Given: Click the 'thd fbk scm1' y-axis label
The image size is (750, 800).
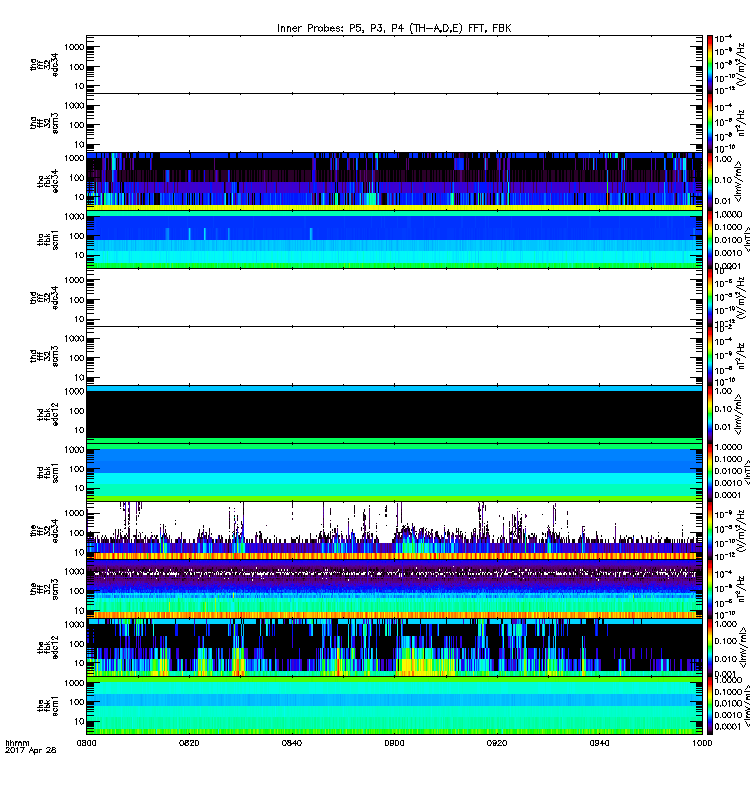Looking at the screenshot, I should 48,472.
